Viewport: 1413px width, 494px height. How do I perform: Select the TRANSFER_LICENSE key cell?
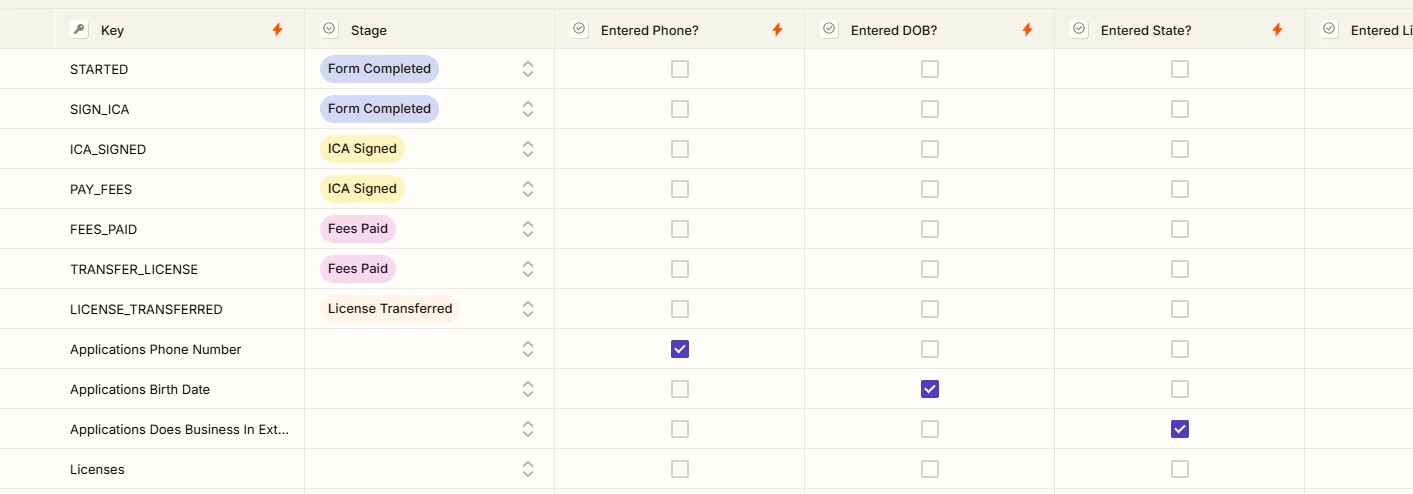(179, 269)
